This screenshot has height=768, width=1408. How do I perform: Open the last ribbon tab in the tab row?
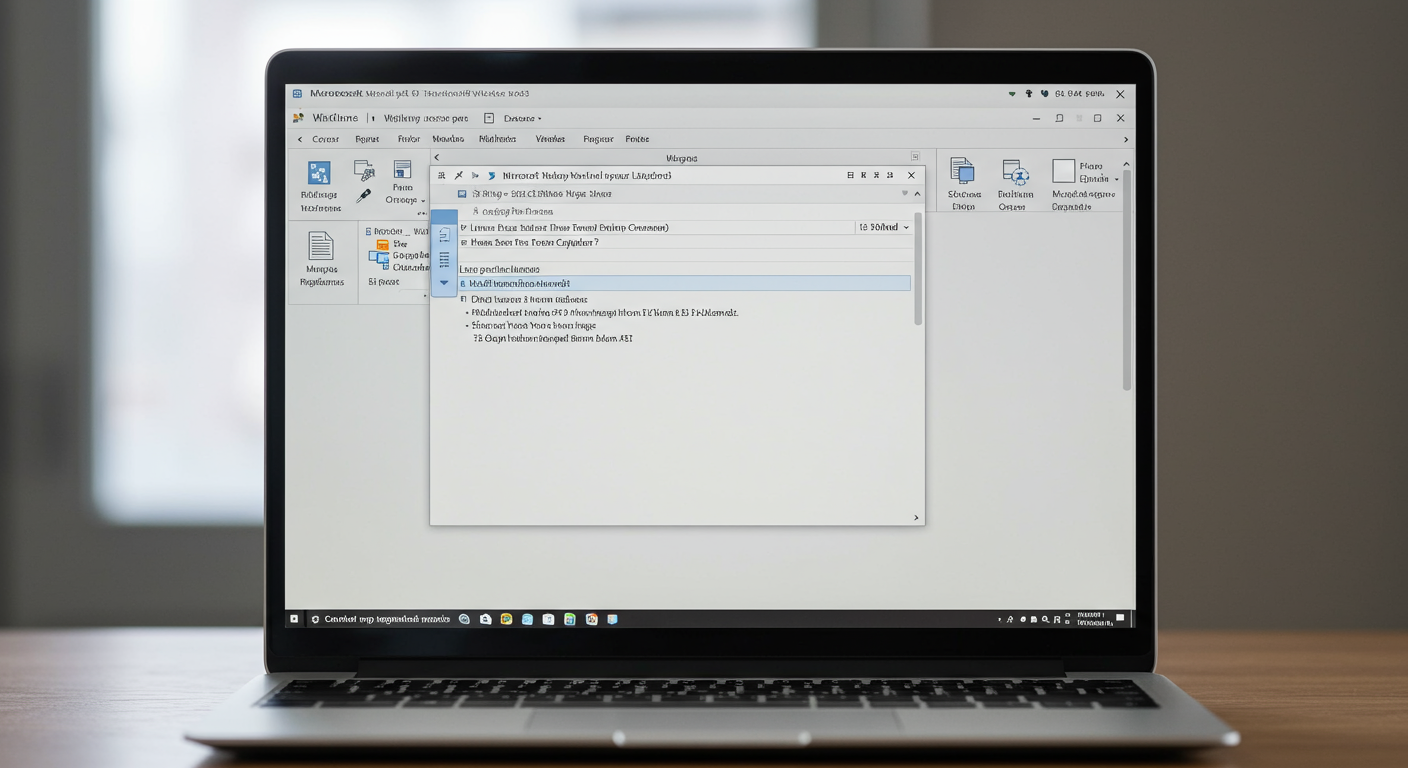(x=637, y=140)
